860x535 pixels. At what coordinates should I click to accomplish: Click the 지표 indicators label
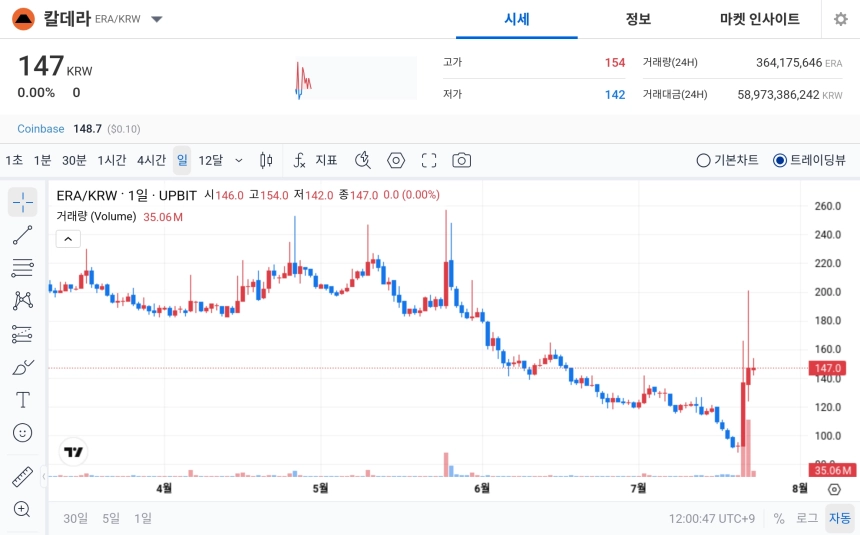tap(326, 160)
